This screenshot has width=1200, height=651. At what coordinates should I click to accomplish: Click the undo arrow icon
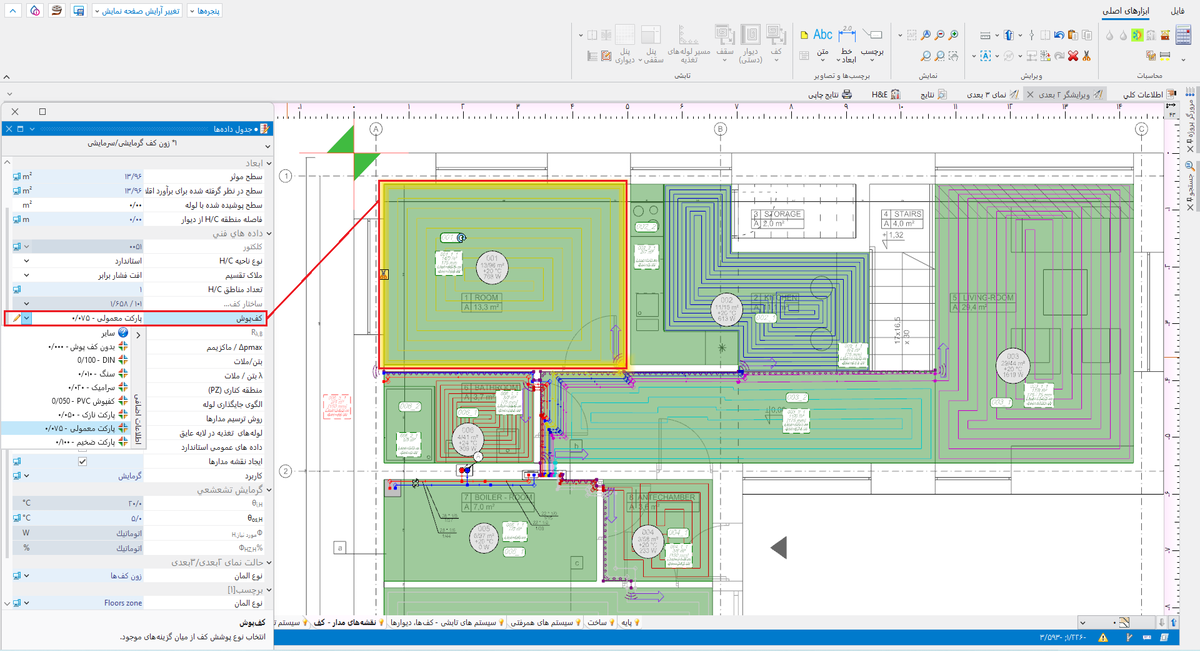pyautogui.click(x=1060, y=35)
